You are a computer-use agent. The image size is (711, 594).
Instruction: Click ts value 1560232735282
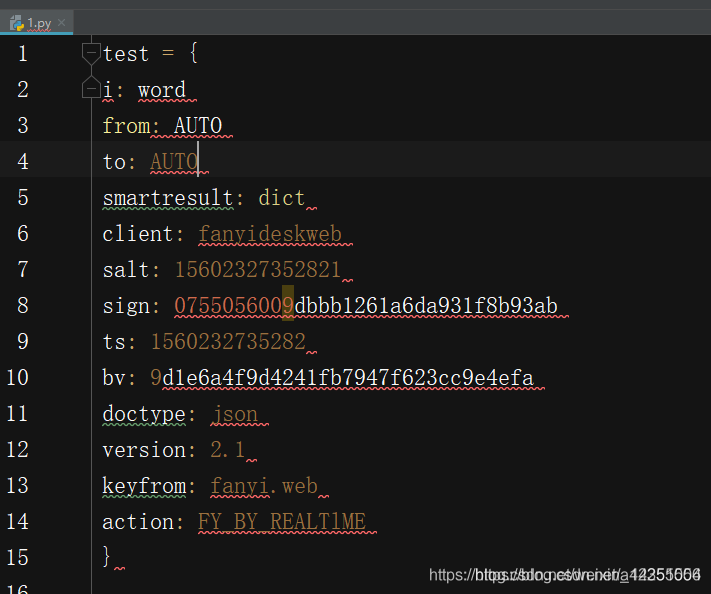click(229, 341)
